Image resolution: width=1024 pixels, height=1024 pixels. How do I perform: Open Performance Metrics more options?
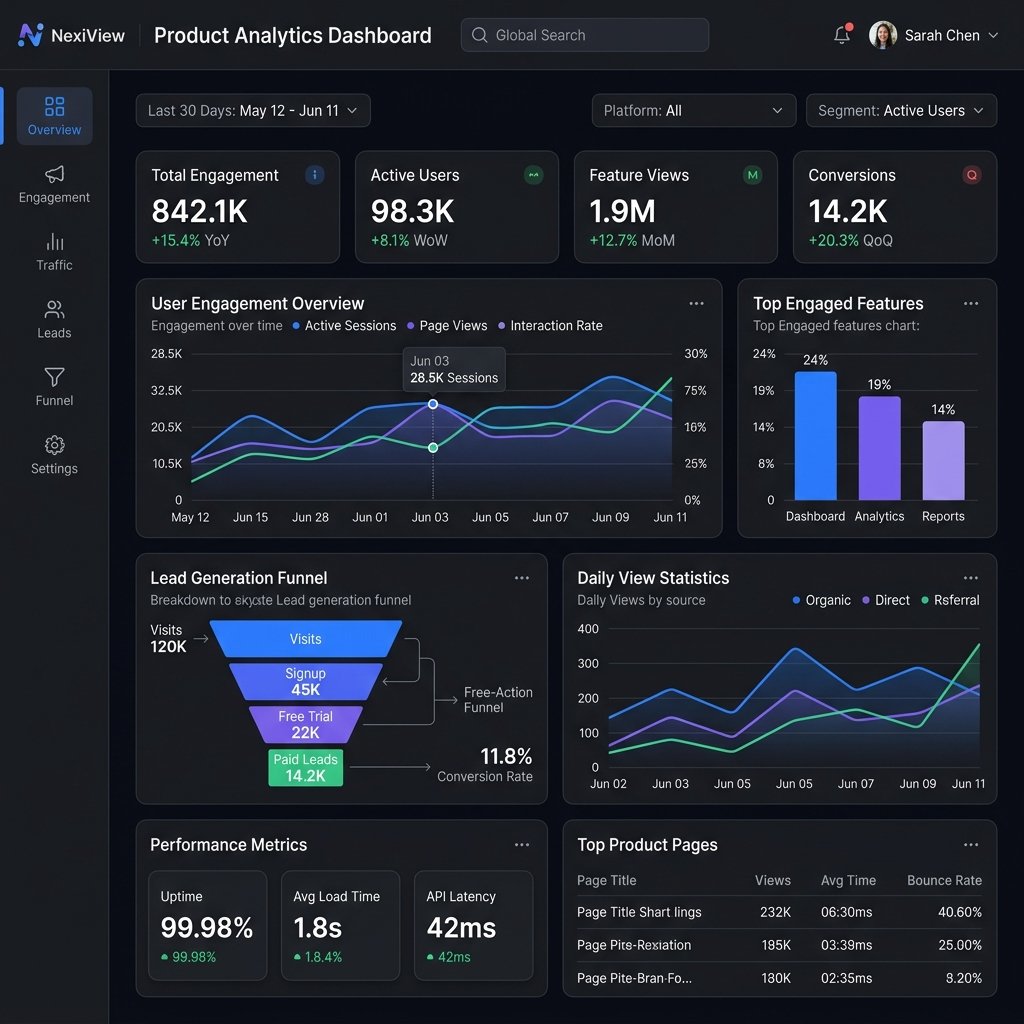521,844
